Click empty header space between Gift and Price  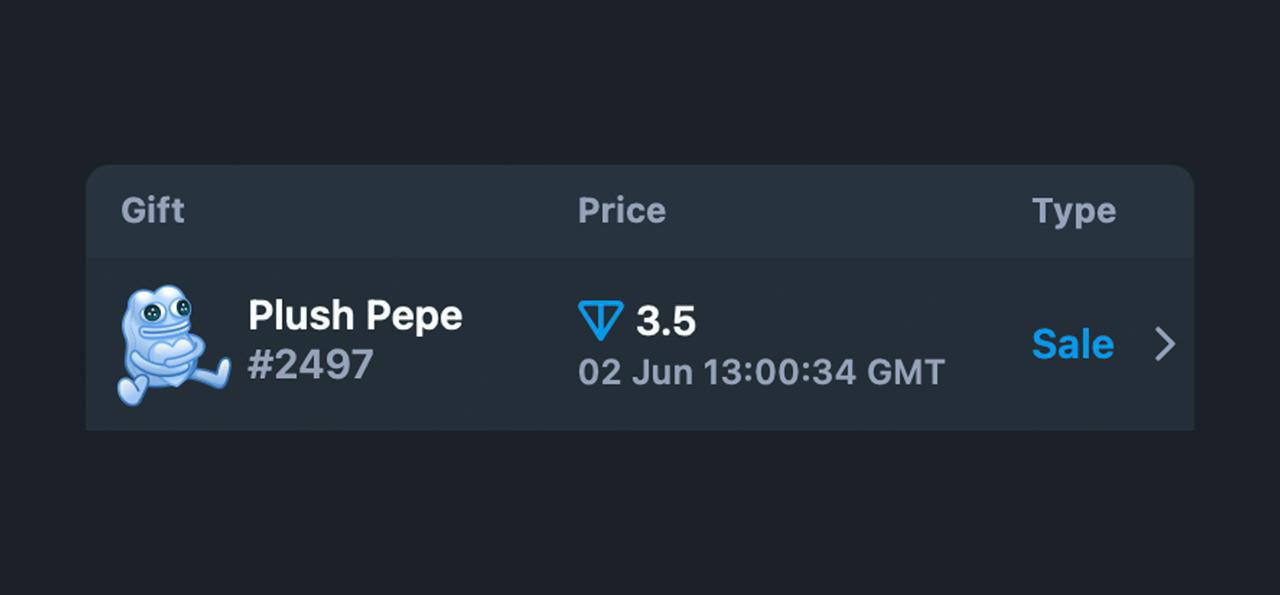pos(380,211)
